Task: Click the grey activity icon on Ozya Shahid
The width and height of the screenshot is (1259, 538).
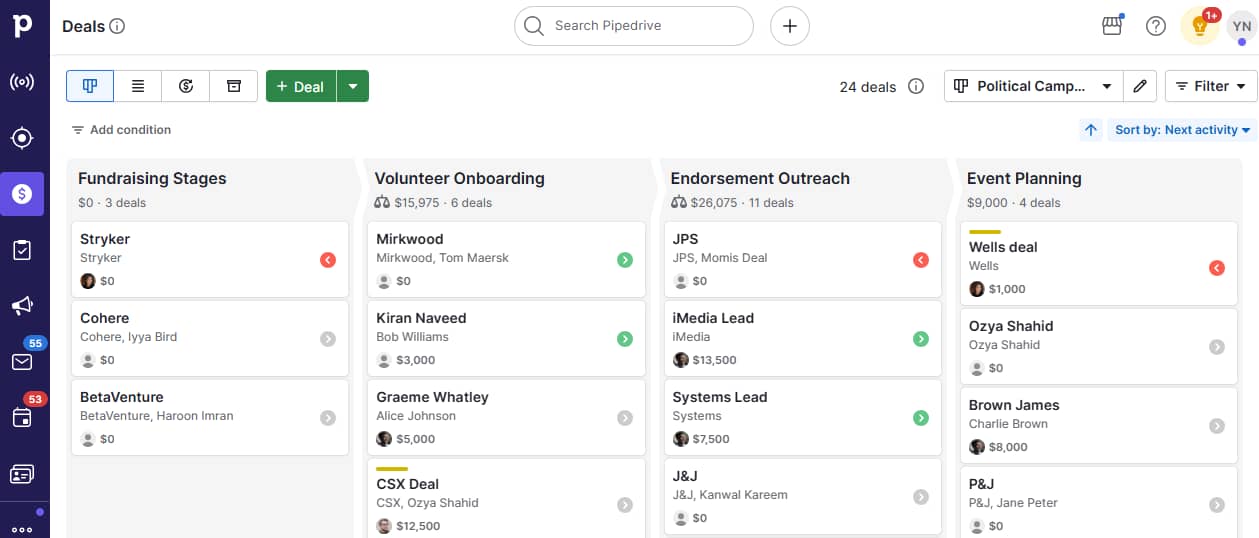Action: click(x=1217, y=347)
